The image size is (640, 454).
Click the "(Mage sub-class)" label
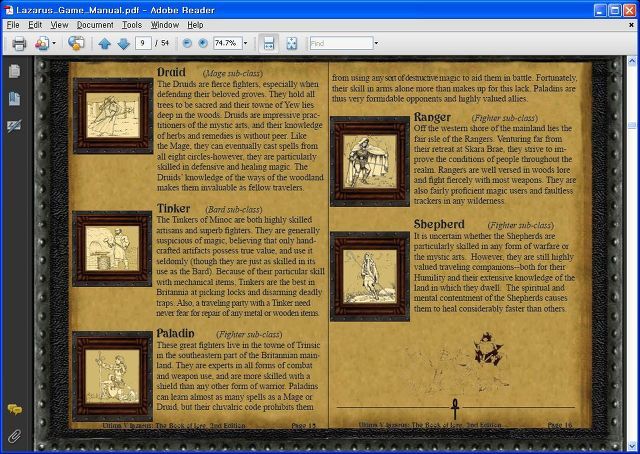point(233,73)
